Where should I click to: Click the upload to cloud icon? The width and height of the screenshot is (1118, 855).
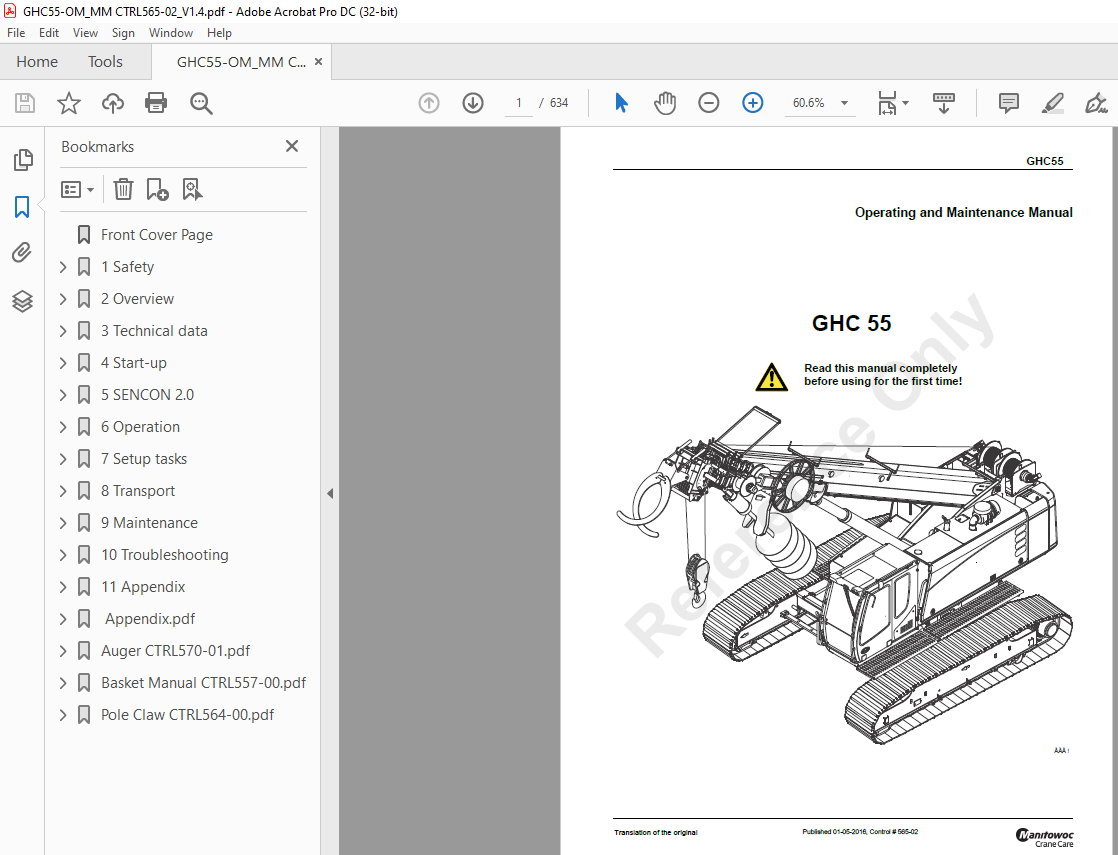[x=113, y=103]
